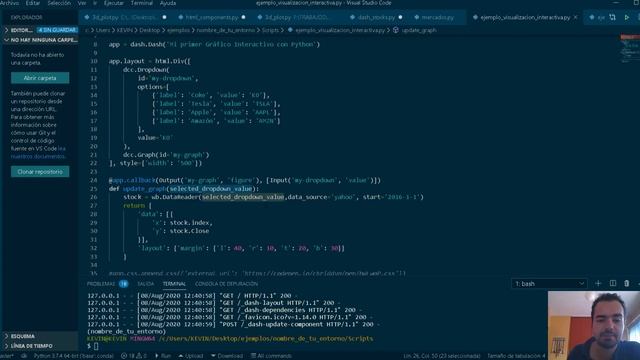Switch to the dash_stocks.py tab

[376, 18]
